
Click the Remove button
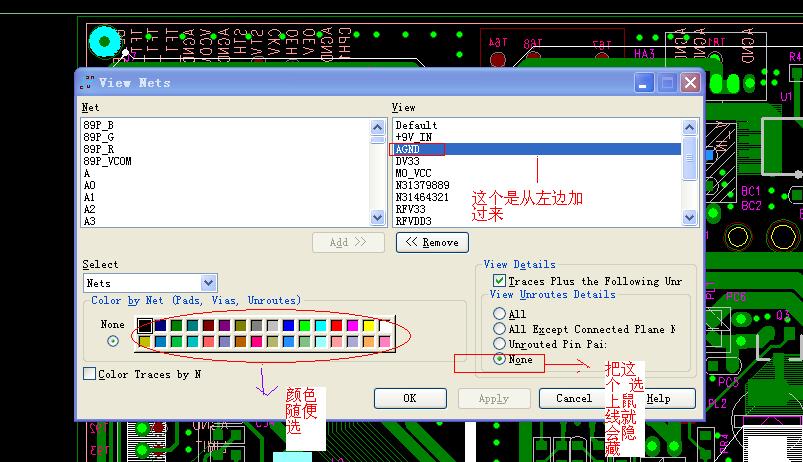(432, 242)
